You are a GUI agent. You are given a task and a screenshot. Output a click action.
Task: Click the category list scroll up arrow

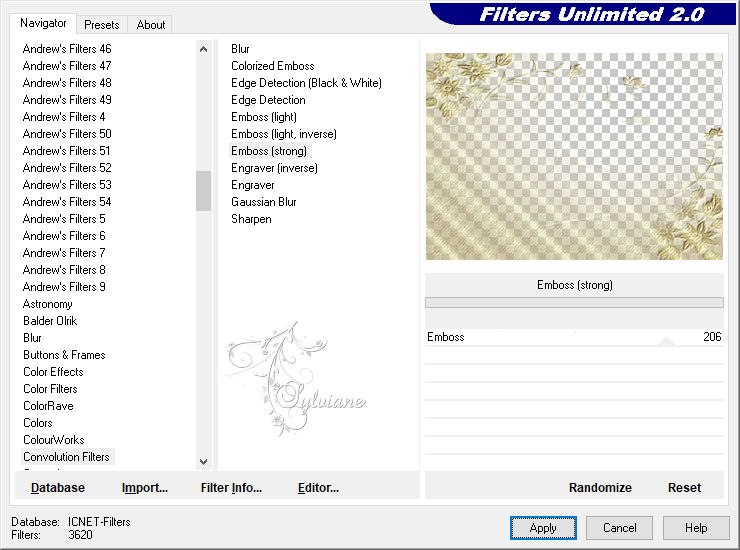click(x=203, y=49)
